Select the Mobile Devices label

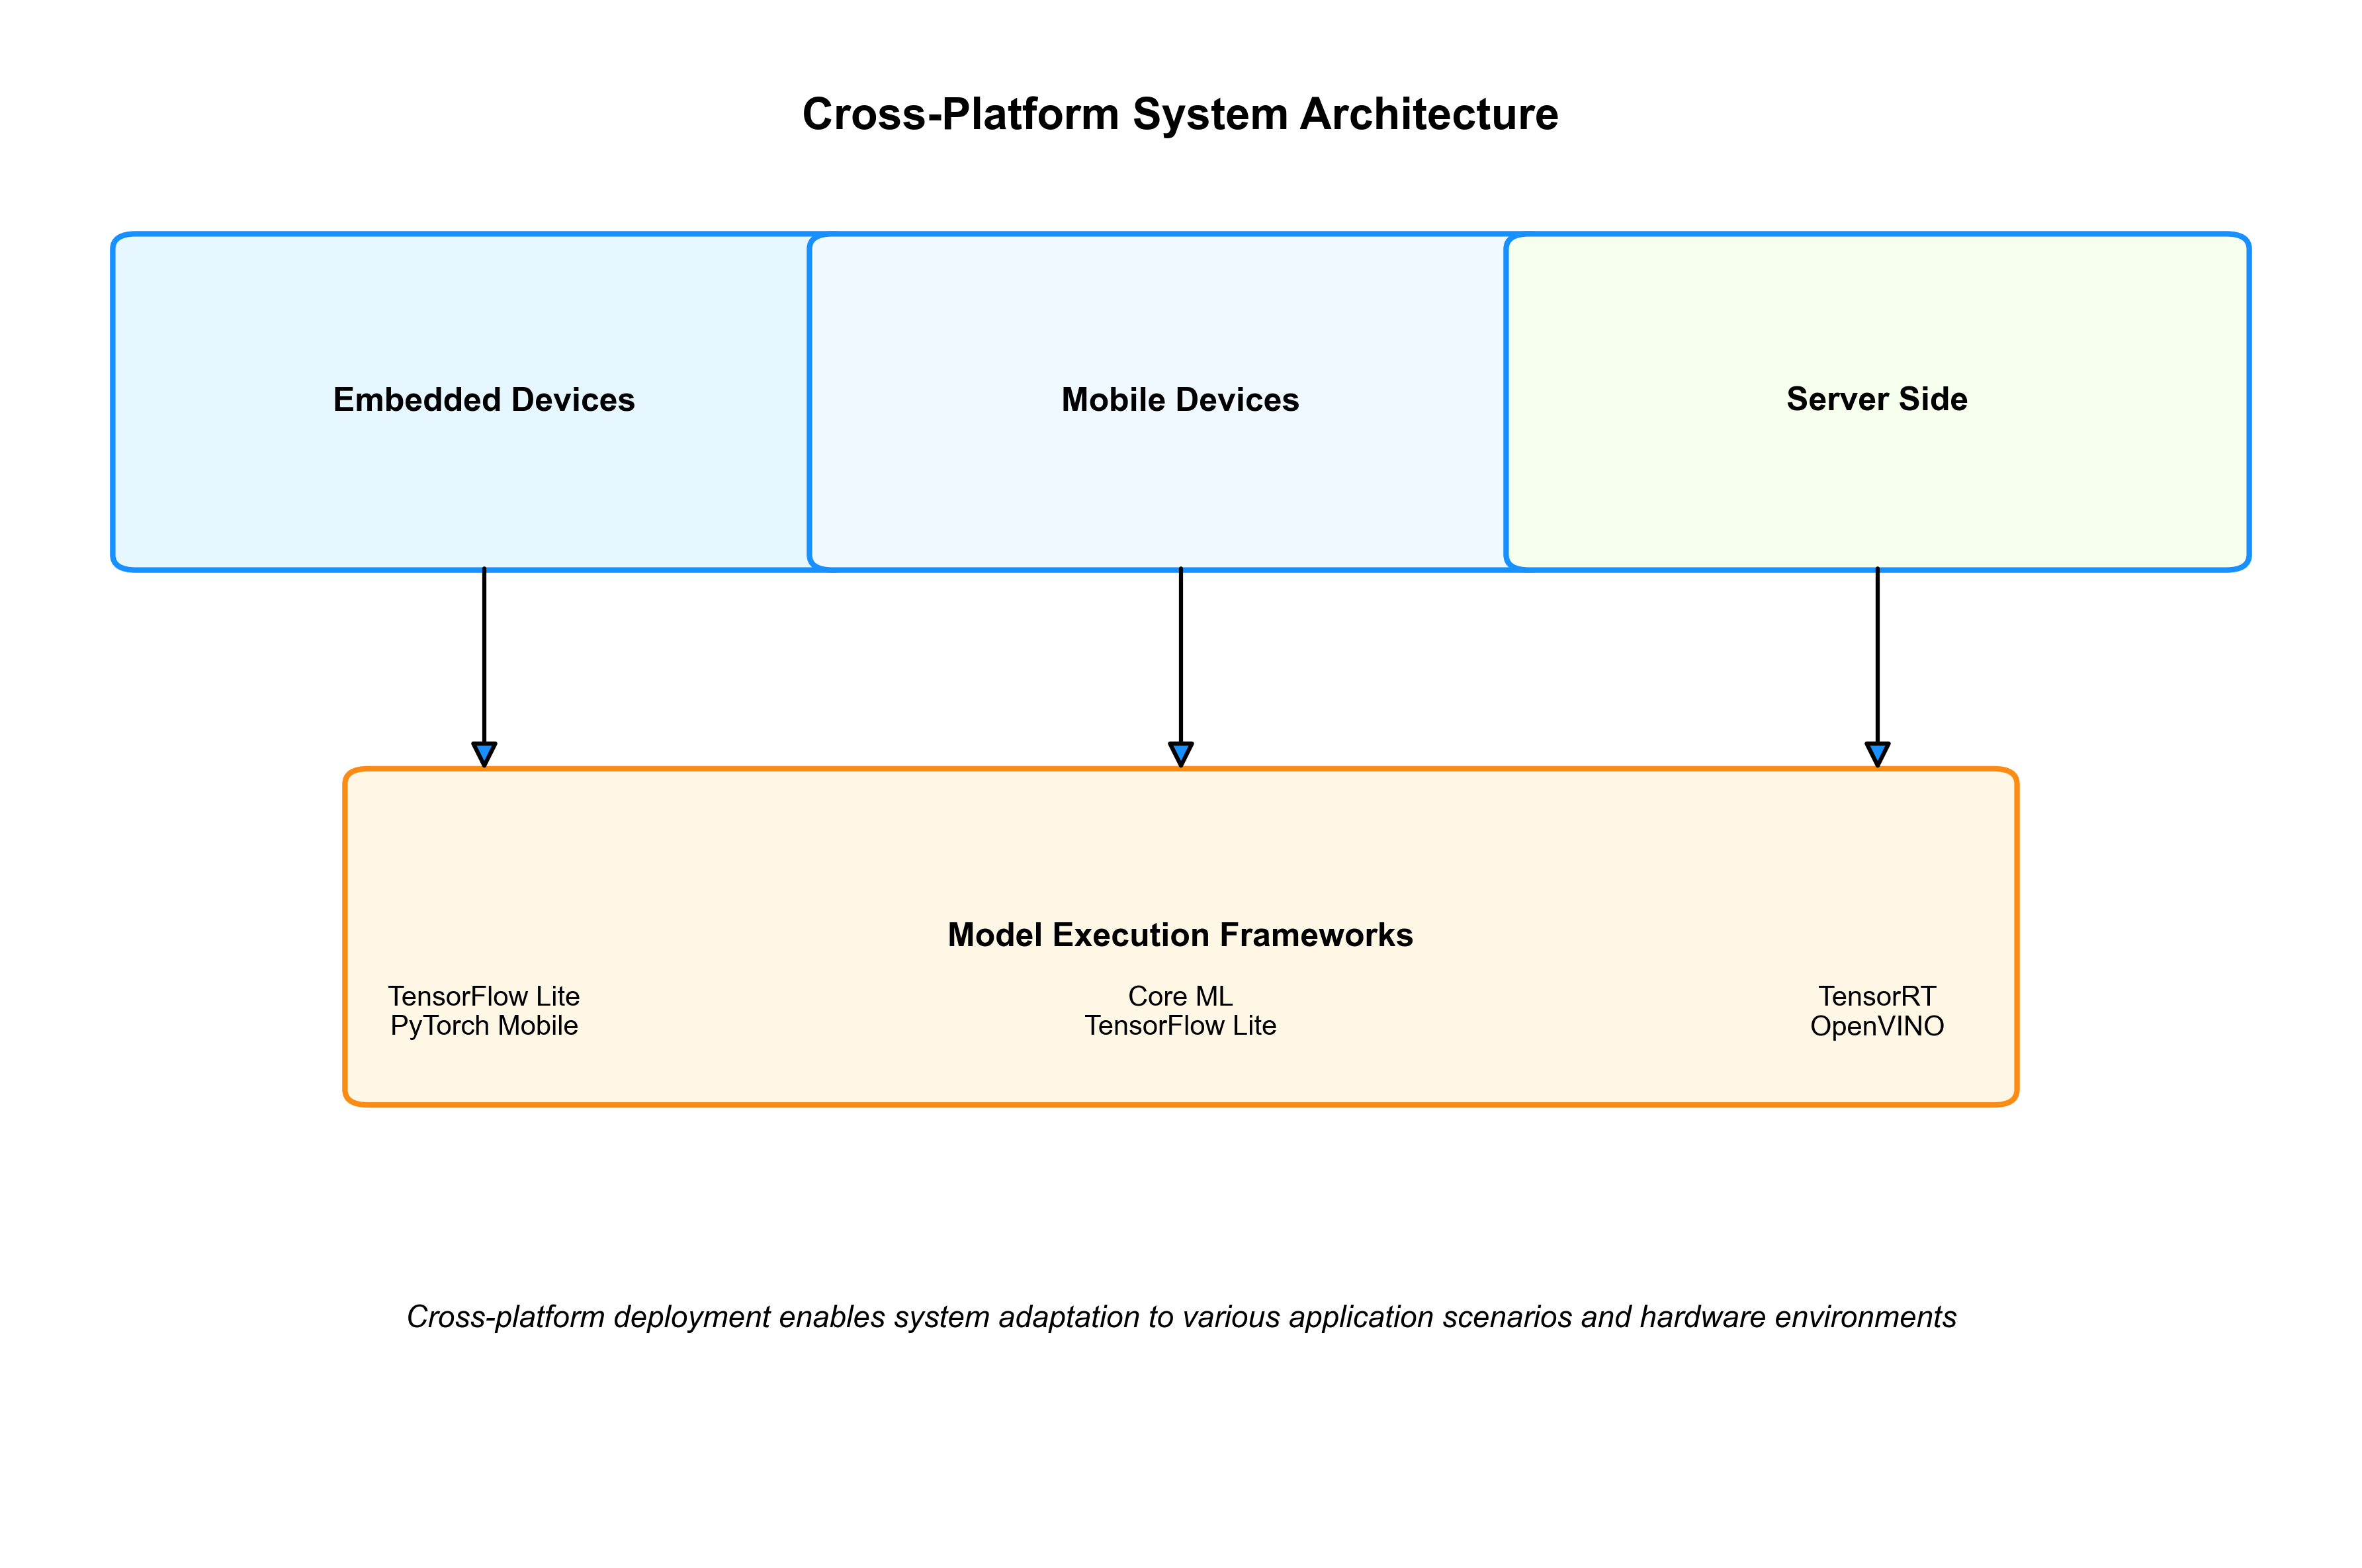1180,400
